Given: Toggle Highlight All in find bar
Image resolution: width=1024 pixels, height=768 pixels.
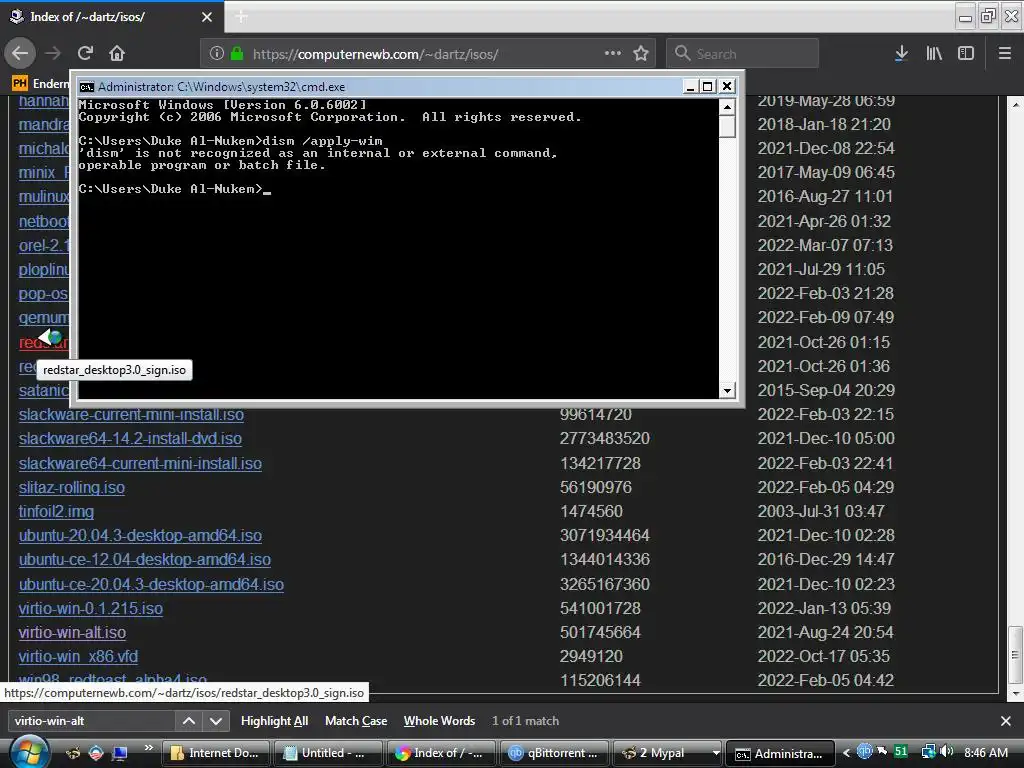Looking at the screenshot, I should (x=274, y=721).
